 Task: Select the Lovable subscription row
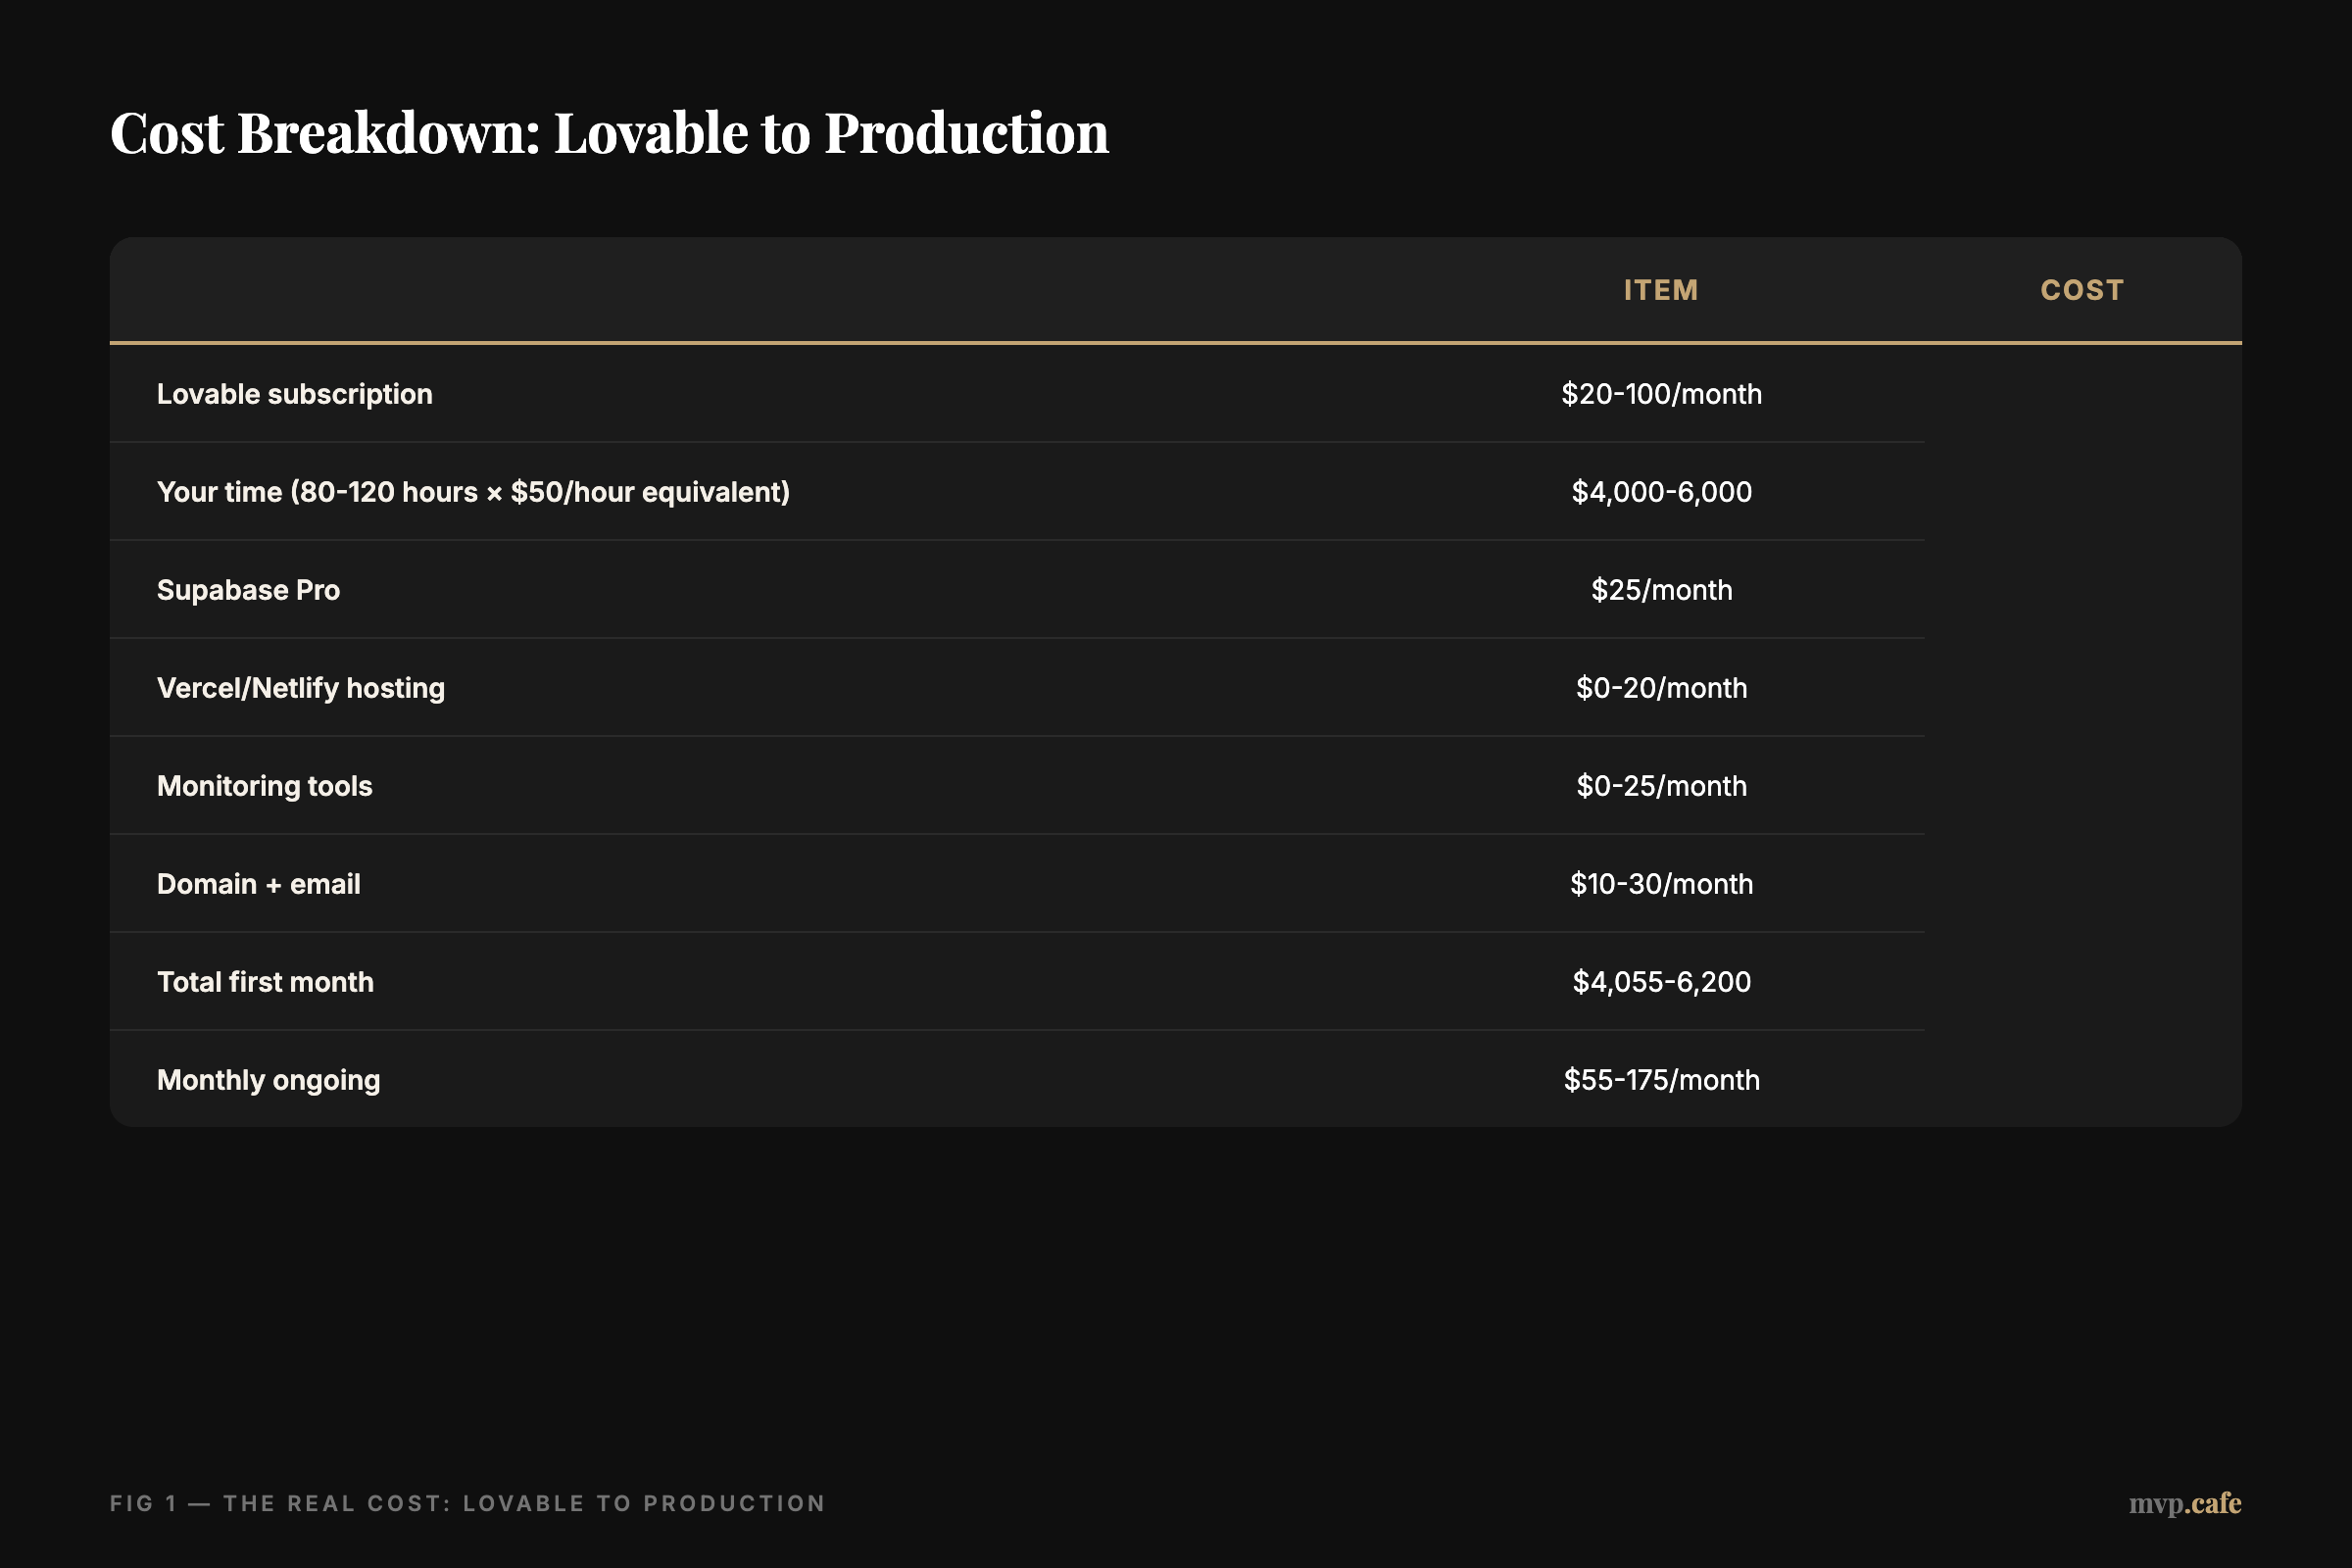[294, 393]
